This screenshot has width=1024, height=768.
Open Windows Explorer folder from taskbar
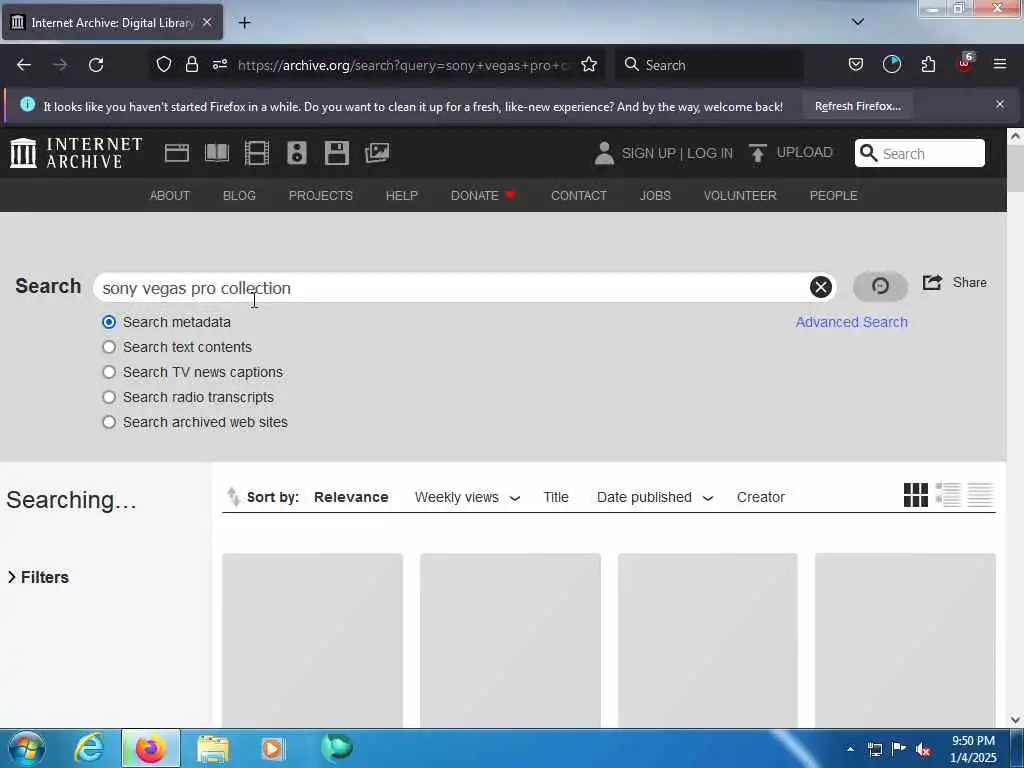212,748
